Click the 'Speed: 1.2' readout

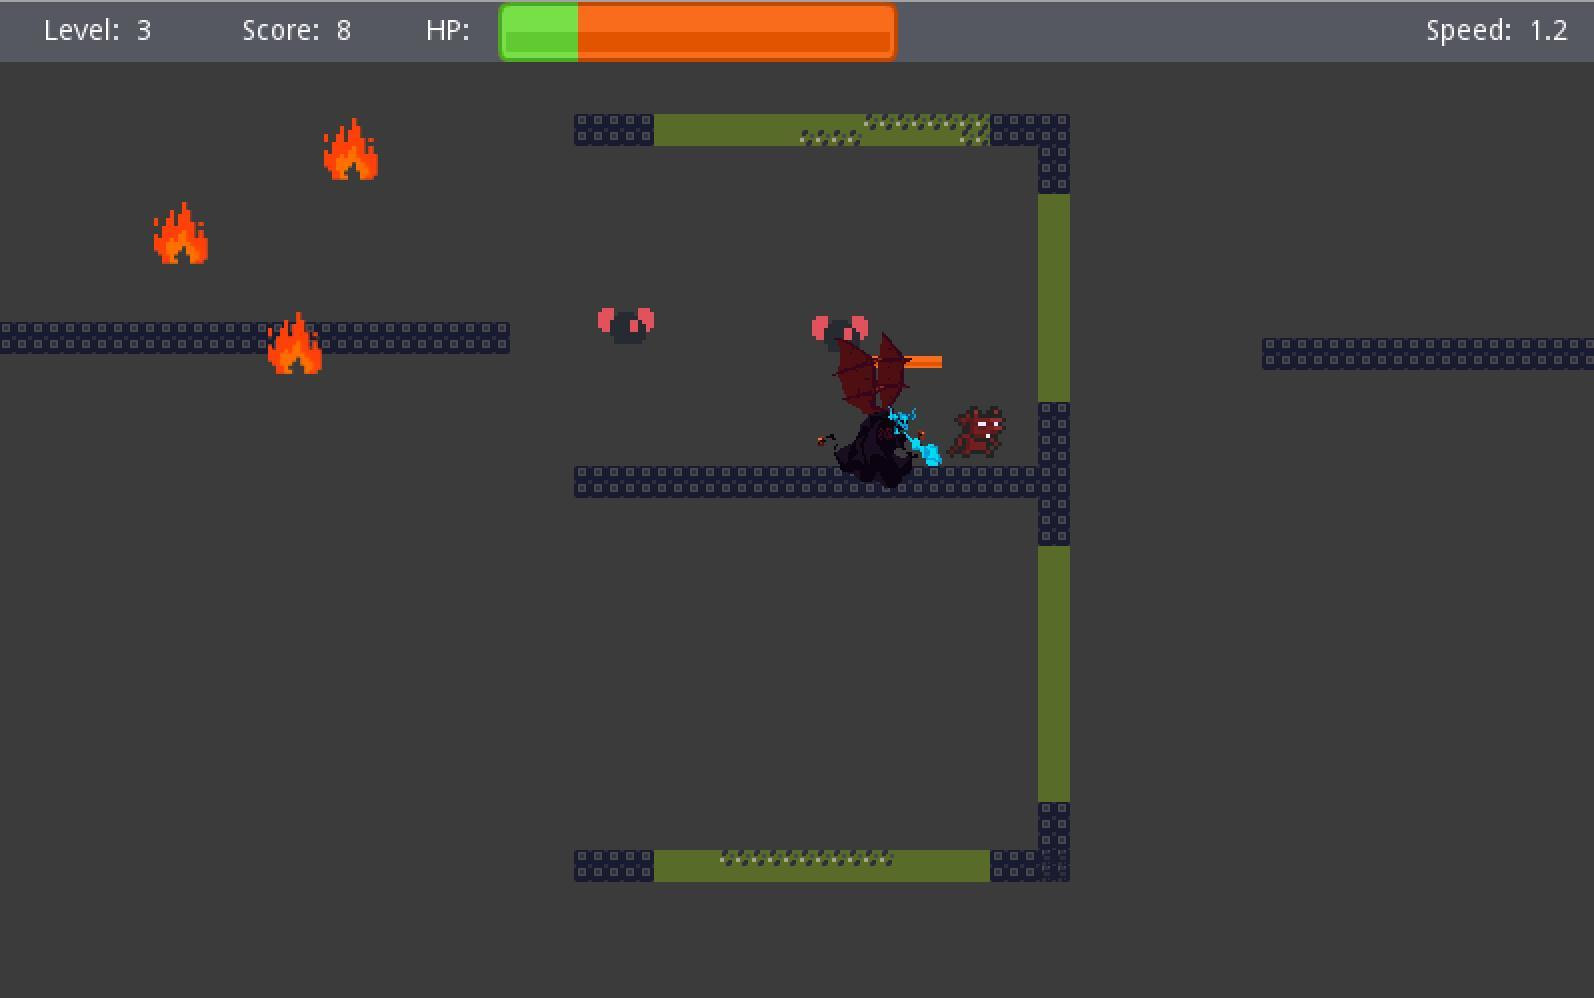click(x=1497, y=30)
